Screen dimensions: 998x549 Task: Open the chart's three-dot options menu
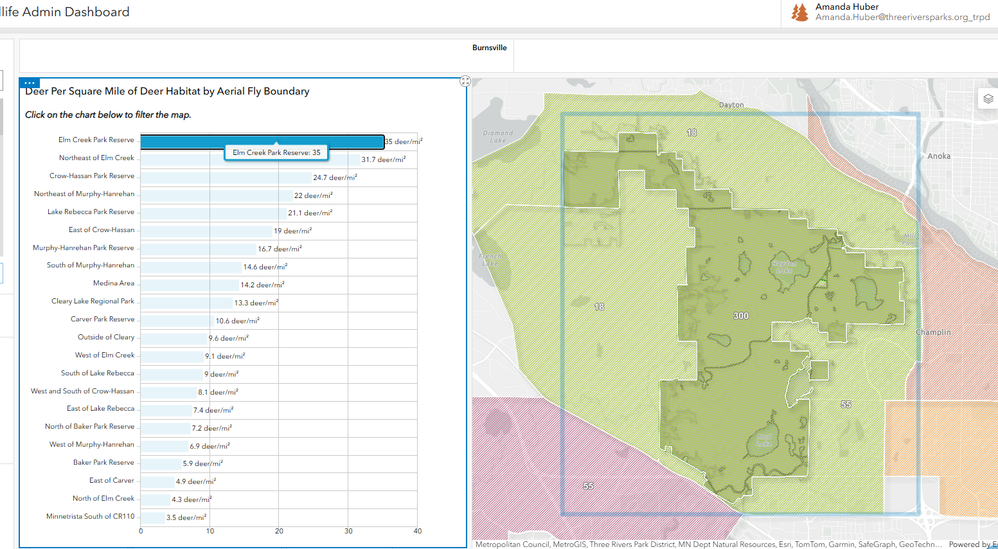[29, 83]
